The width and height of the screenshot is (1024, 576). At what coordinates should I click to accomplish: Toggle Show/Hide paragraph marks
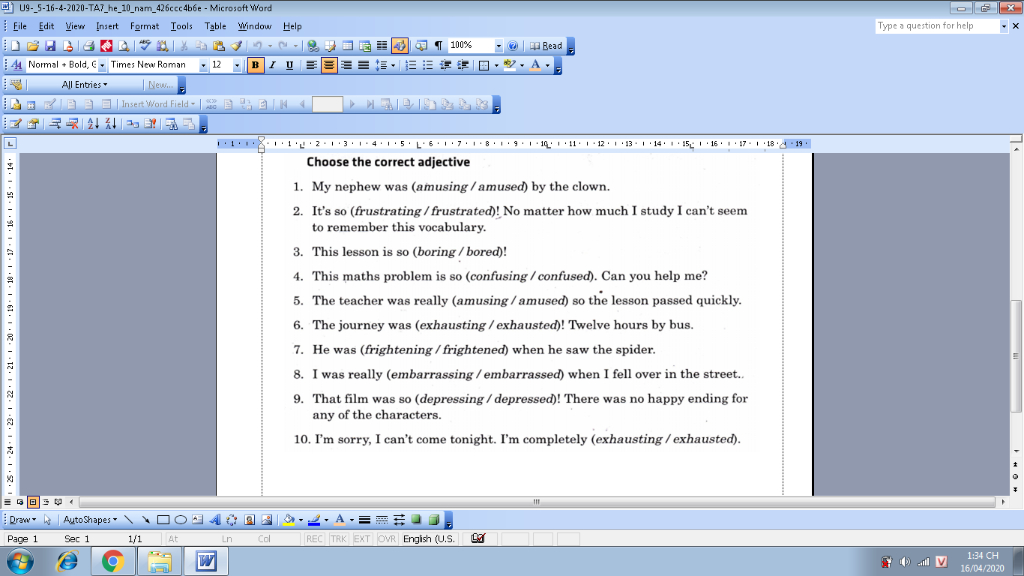click(438, 46)
